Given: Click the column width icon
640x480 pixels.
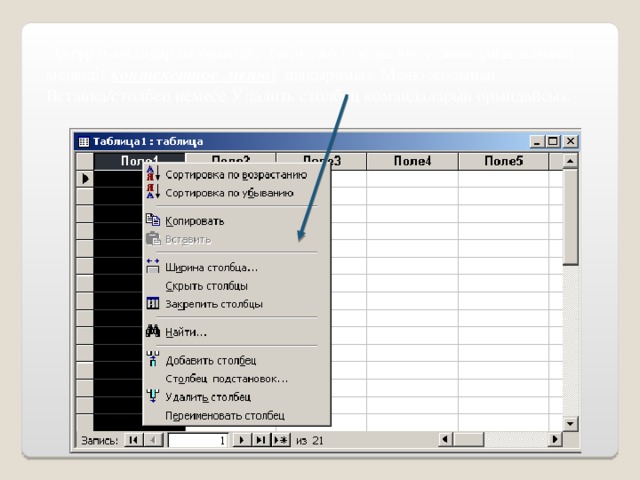Looking at the screenshot, I should pos(153,266).
